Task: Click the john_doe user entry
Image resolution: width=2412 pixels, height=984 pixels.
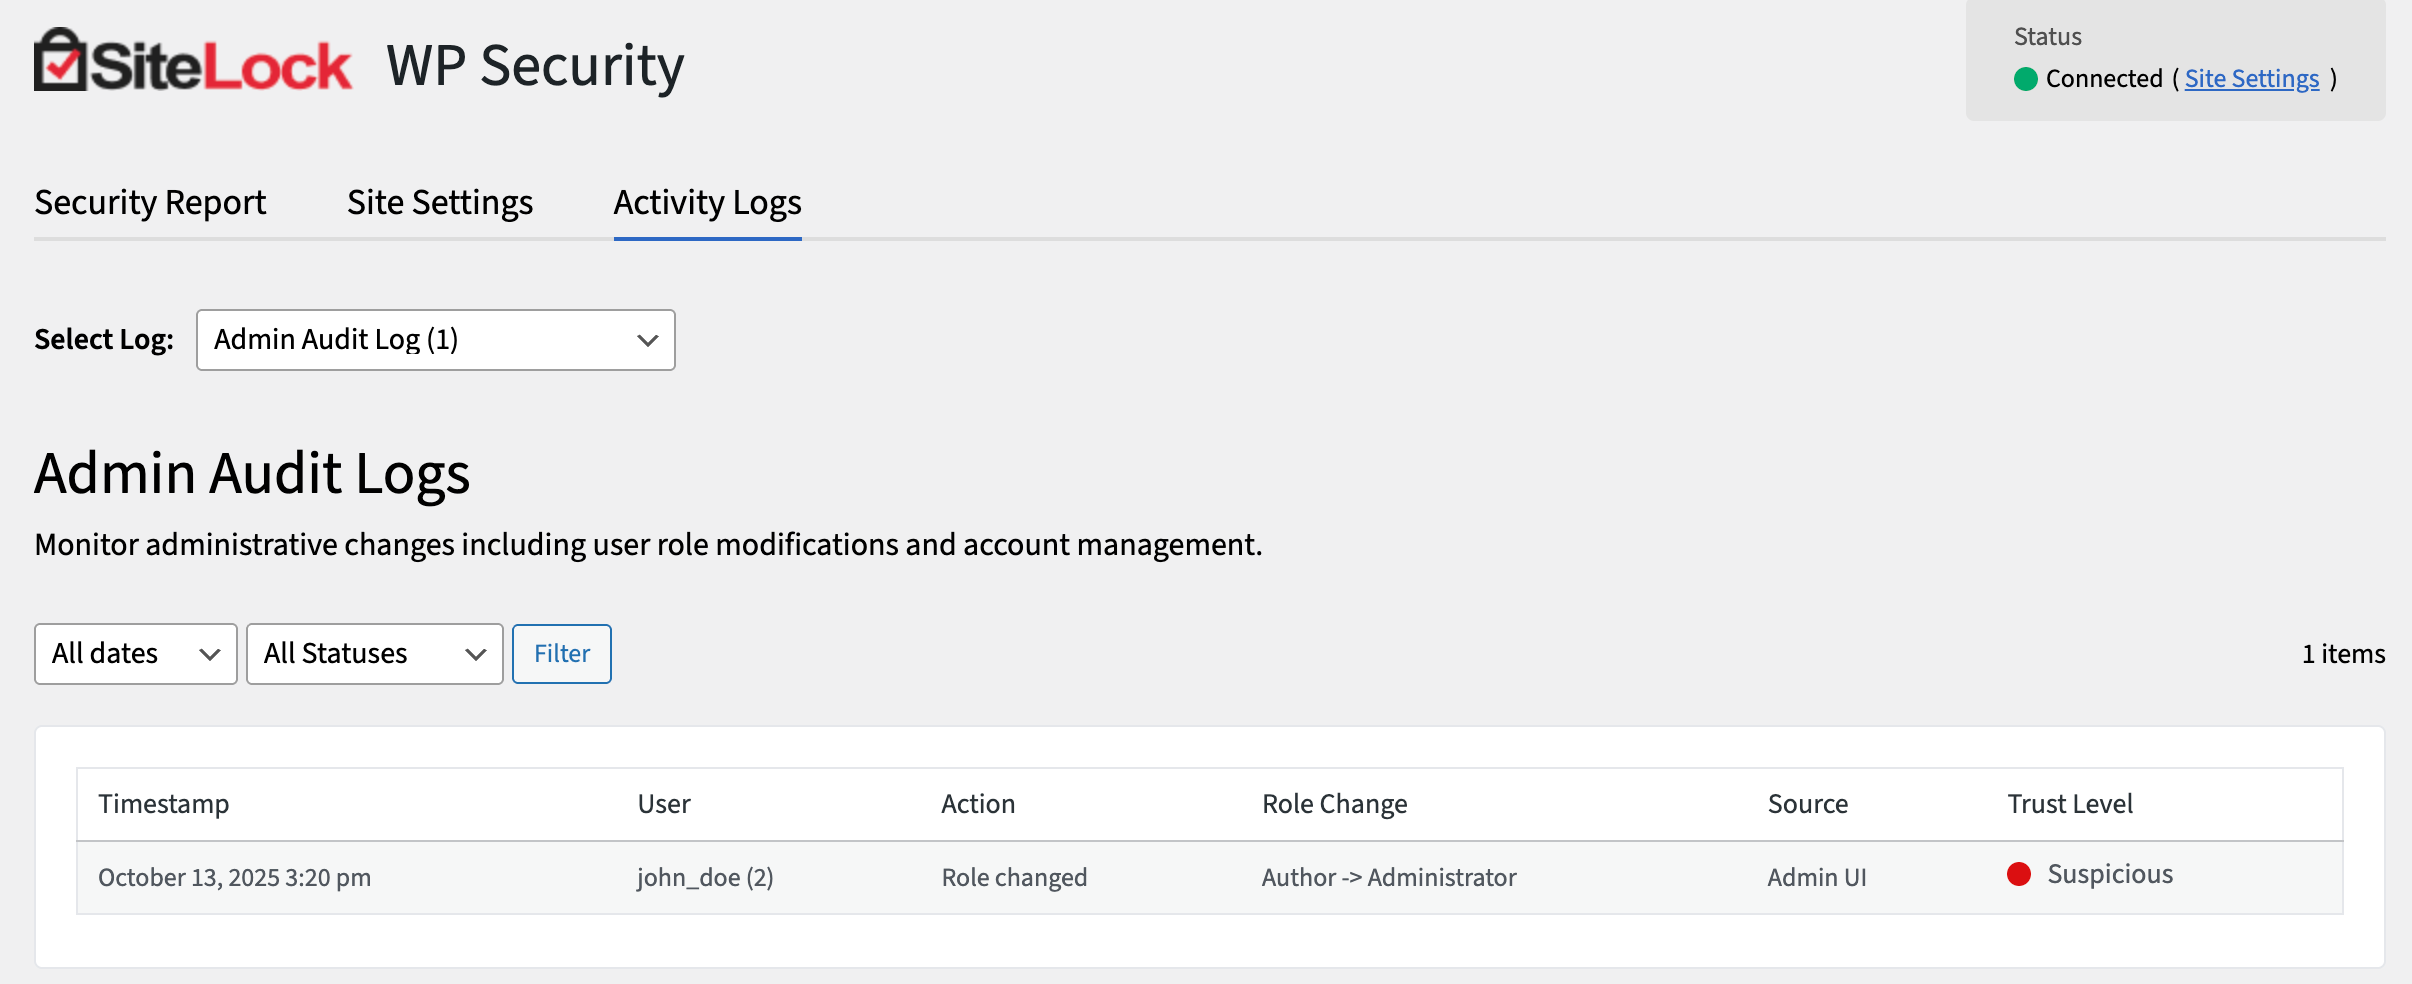Action: click(706, 877)
